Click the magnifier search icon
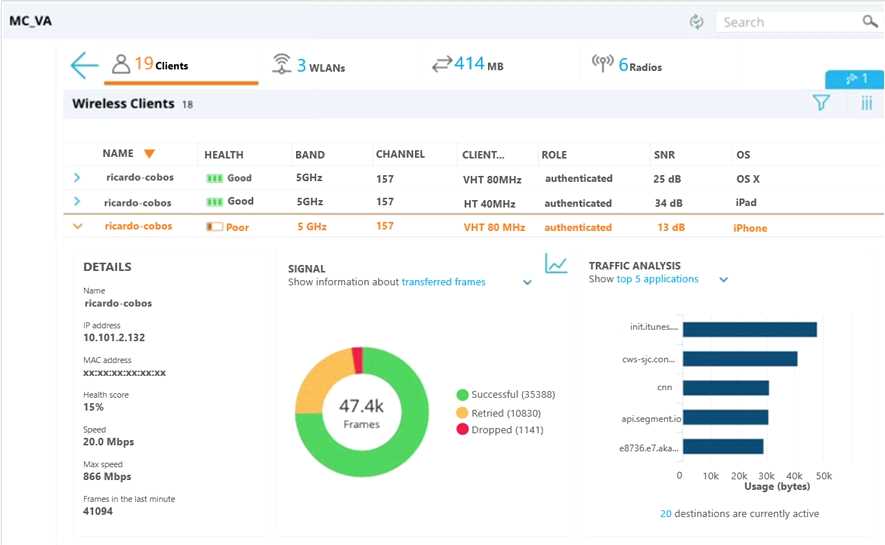 869,21
